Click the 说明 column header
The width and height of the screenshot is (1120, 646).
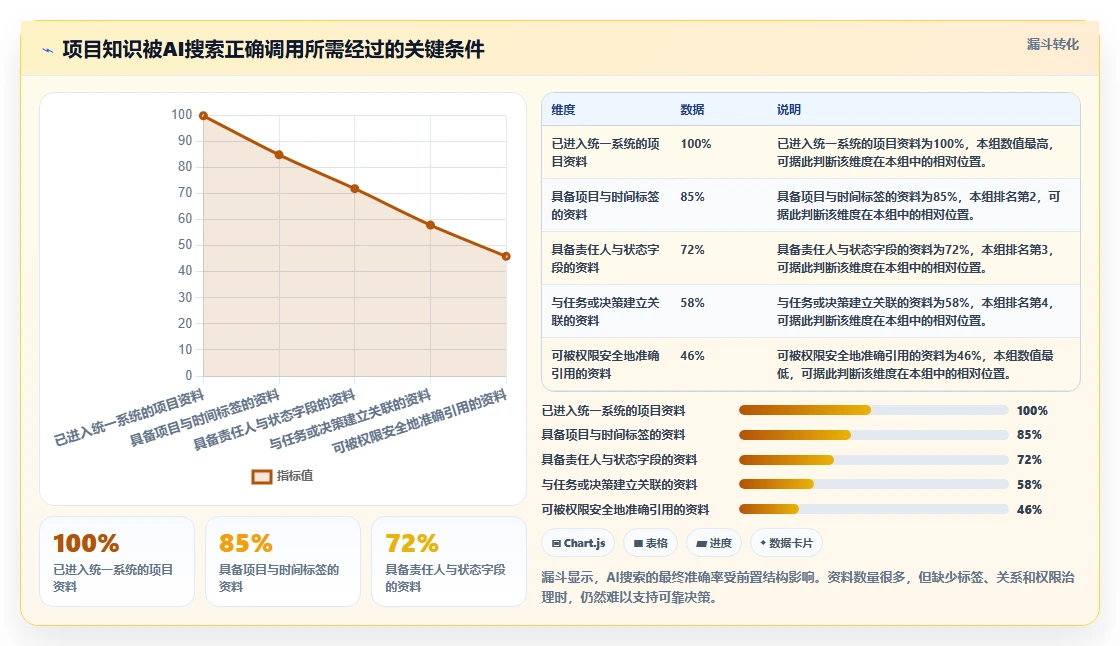789,110
